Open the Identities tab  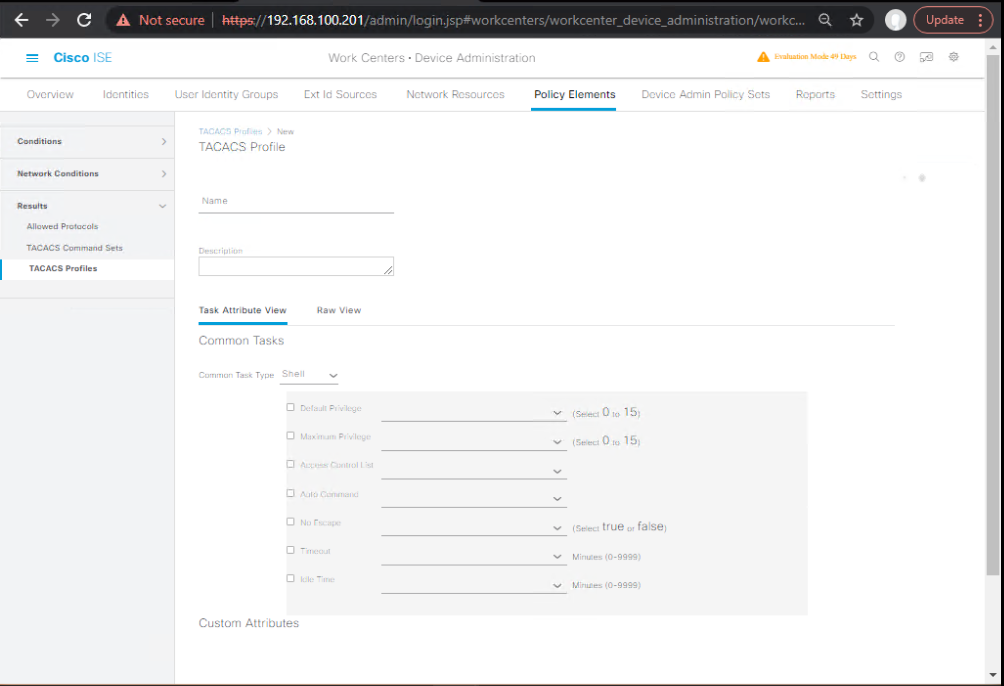126,94
